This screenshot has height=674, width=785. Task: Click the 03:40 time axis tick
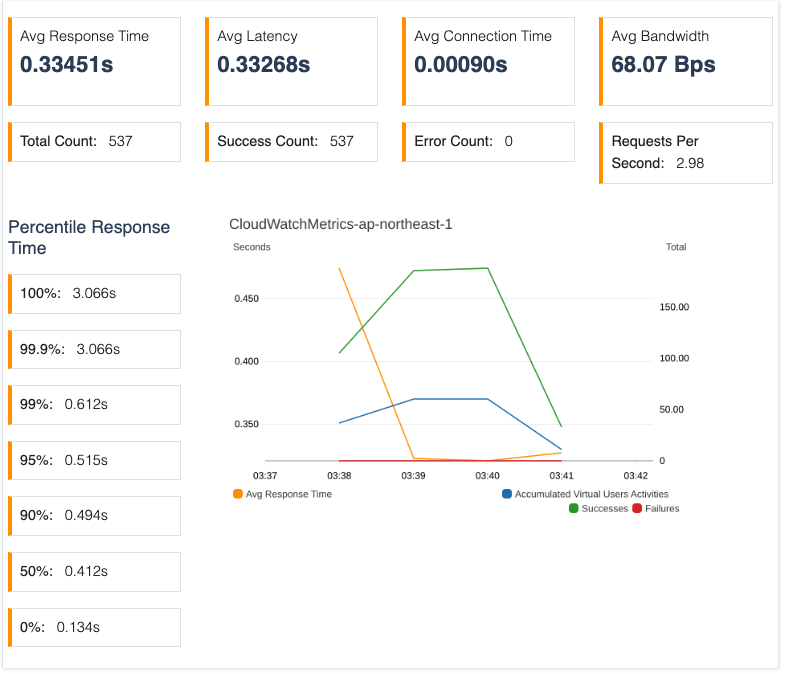coord(487,476)
